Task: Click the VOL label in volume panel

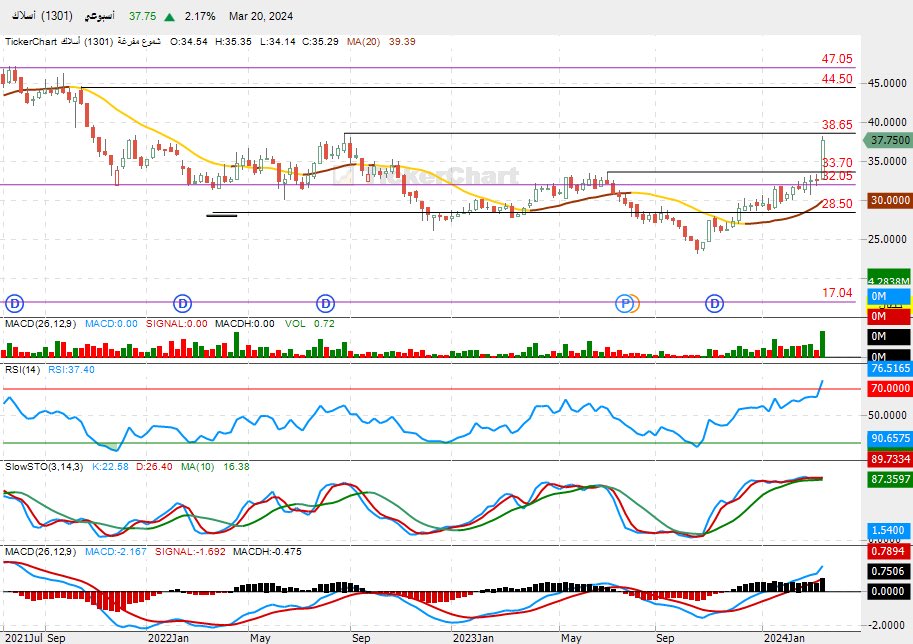Action: pos(295,324)
